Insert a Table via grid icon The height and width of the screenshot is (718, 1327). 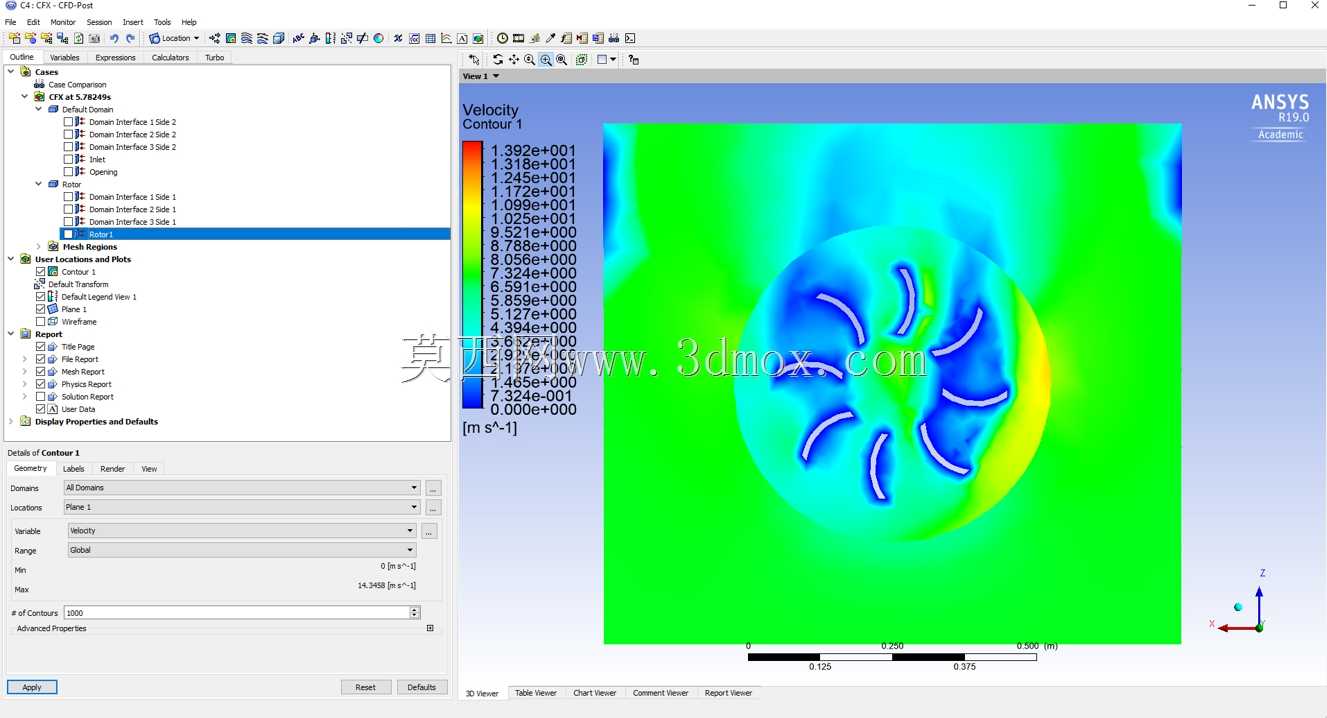pyautogui.click(x=431, y=38)
